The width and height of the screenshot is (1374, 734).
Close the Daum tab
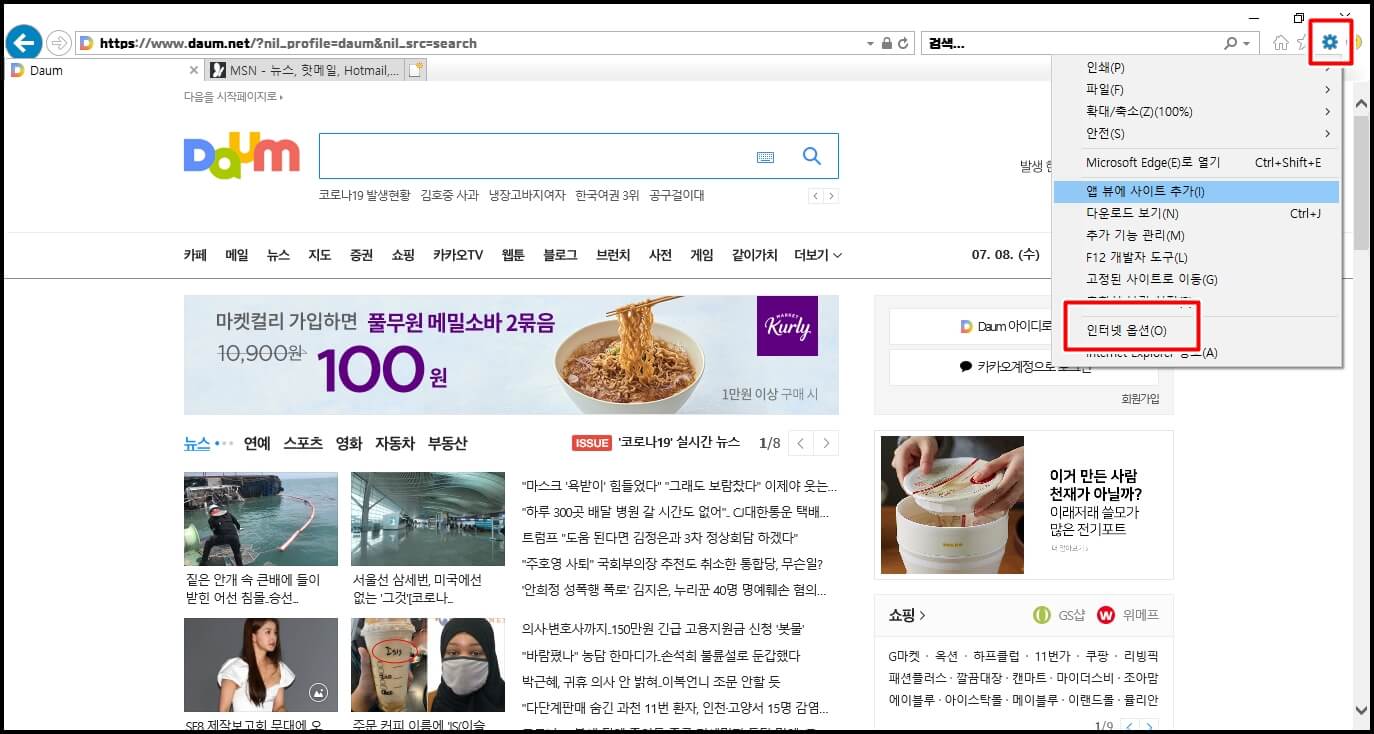[194, 70]
